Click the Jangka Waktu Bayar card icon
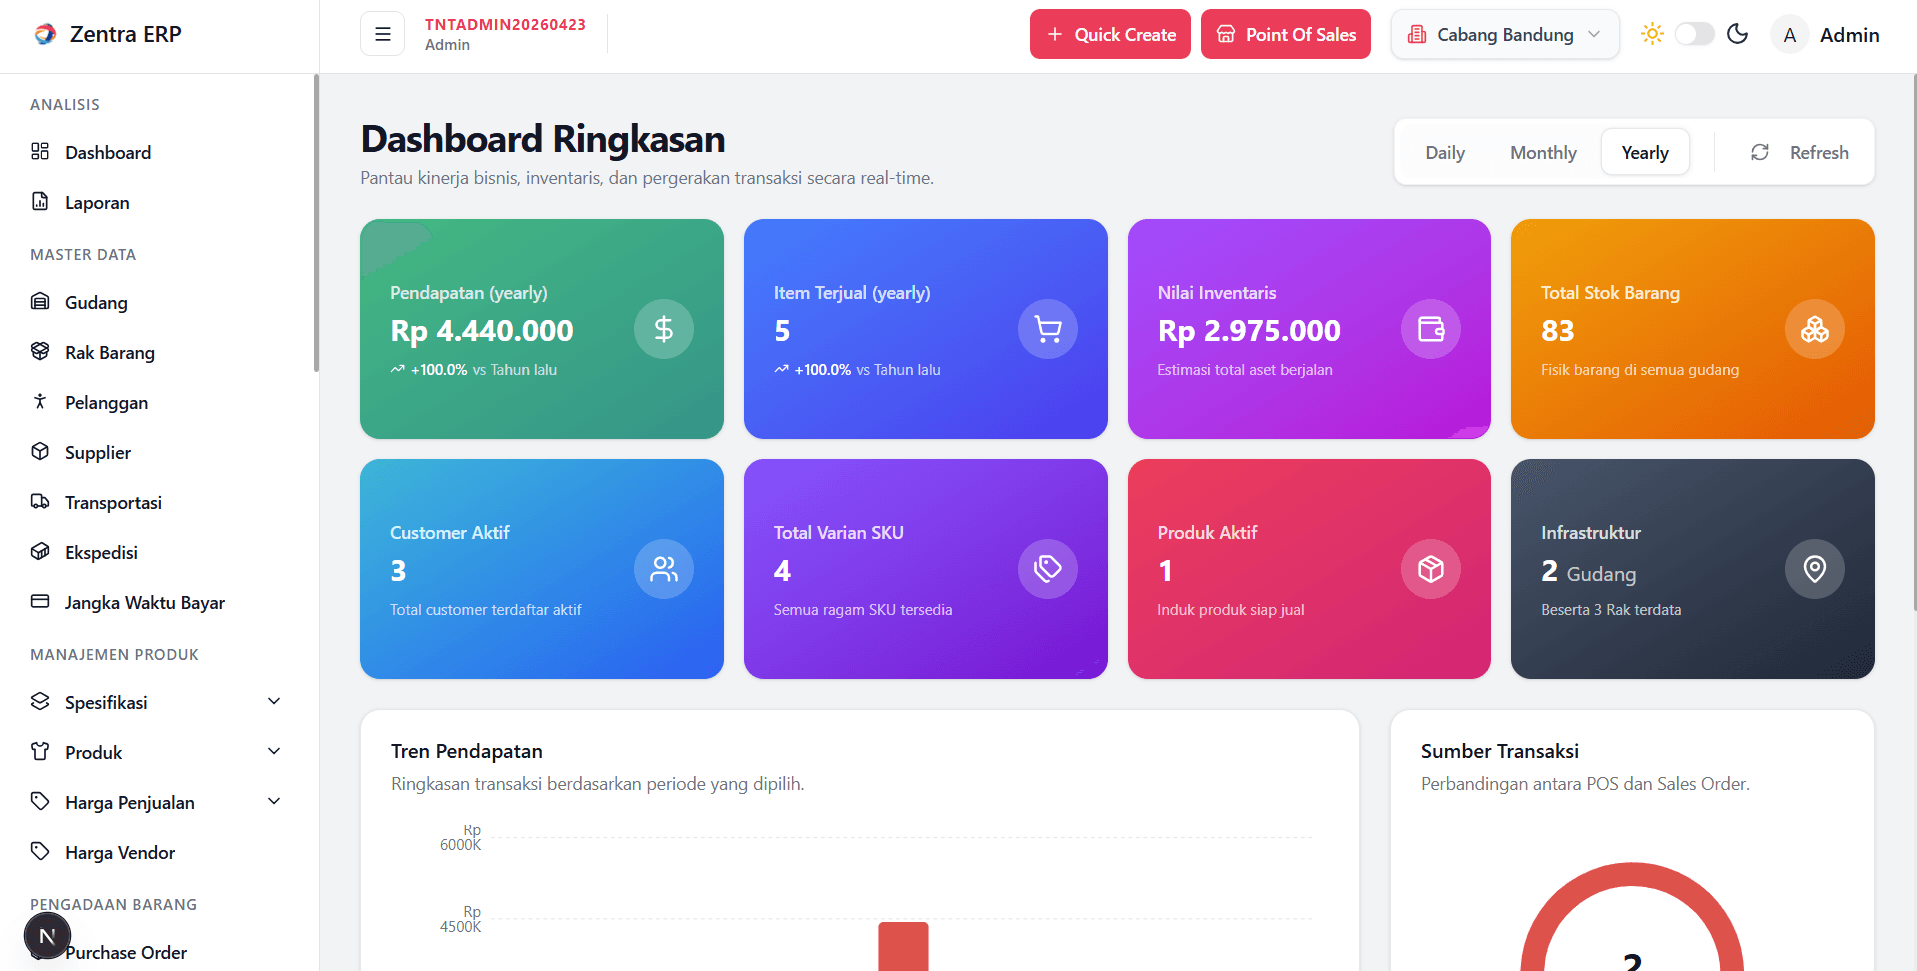 [40, 601]
